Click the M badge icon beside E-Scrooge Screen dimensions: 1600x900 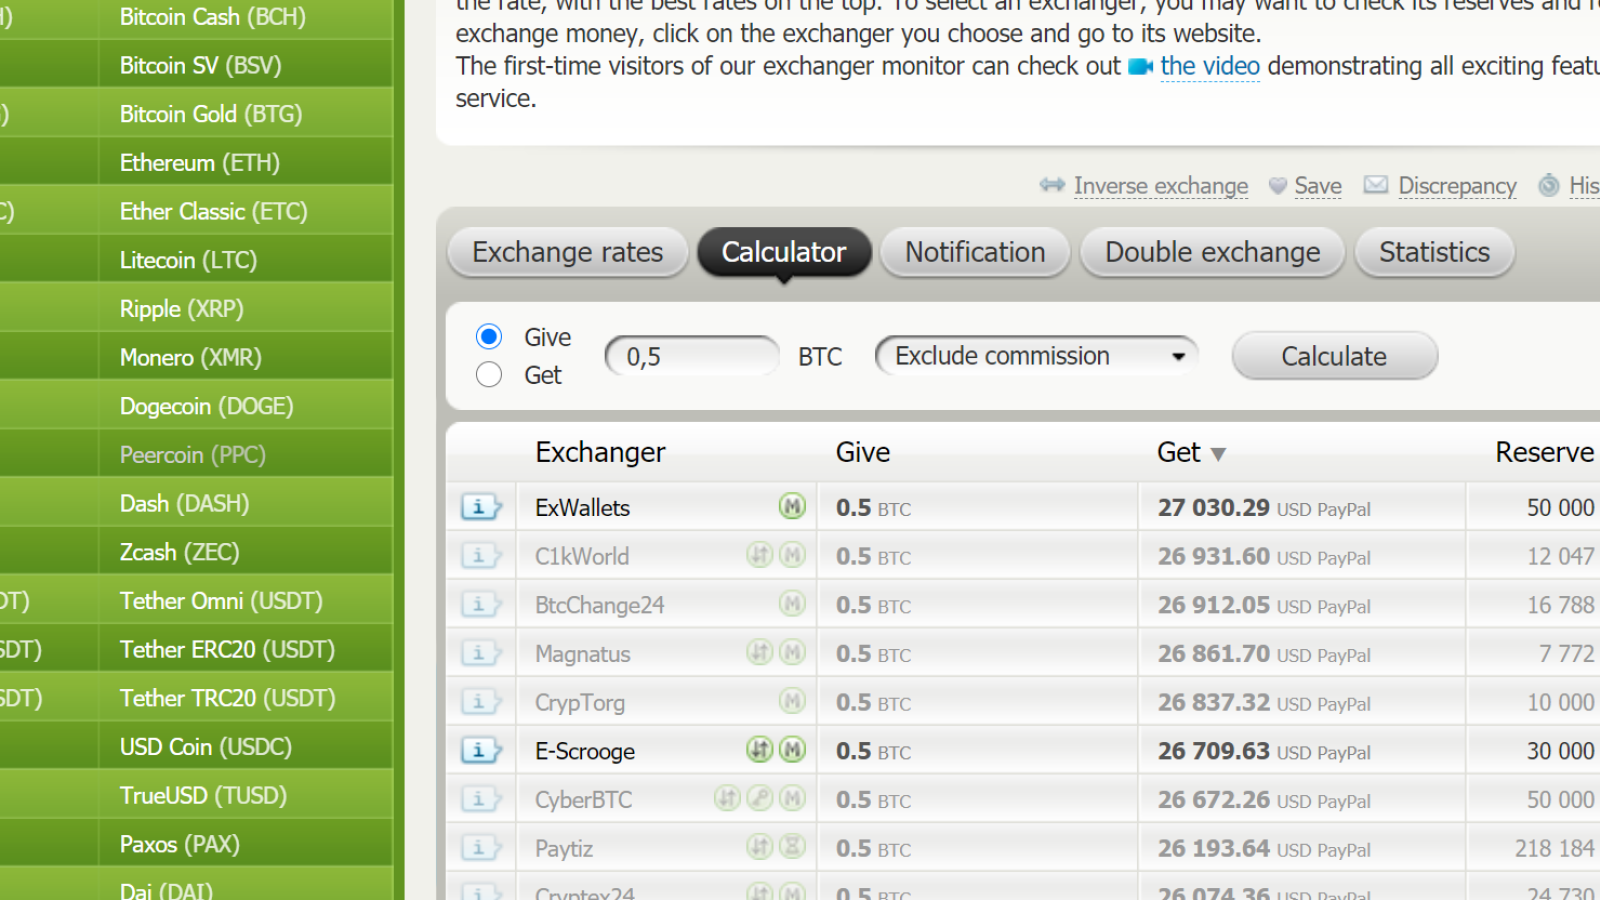tap(792, 749)
